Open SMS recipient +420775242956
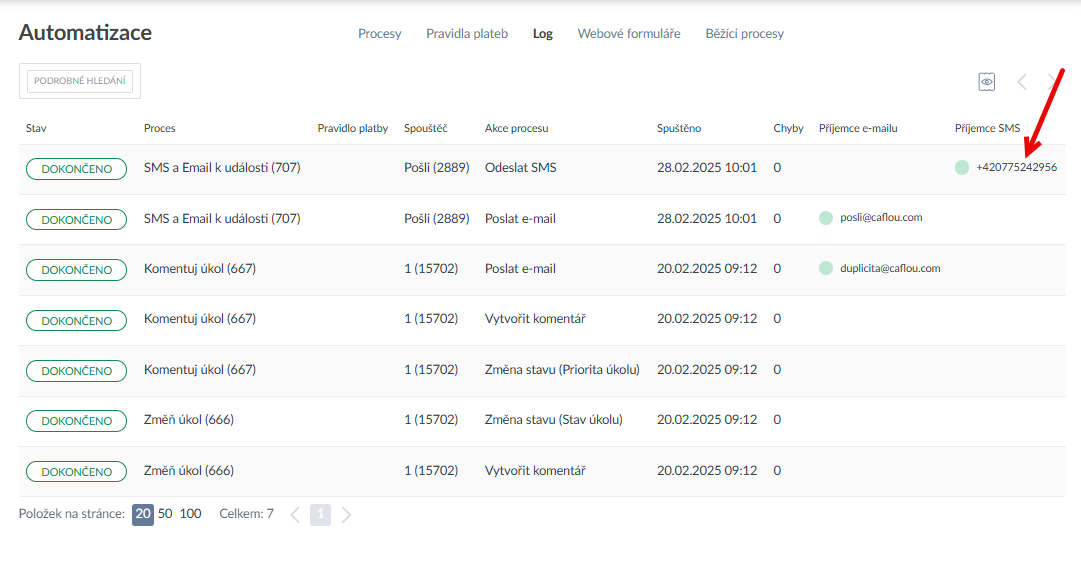1081x567 pixels. coord(1016,168)
